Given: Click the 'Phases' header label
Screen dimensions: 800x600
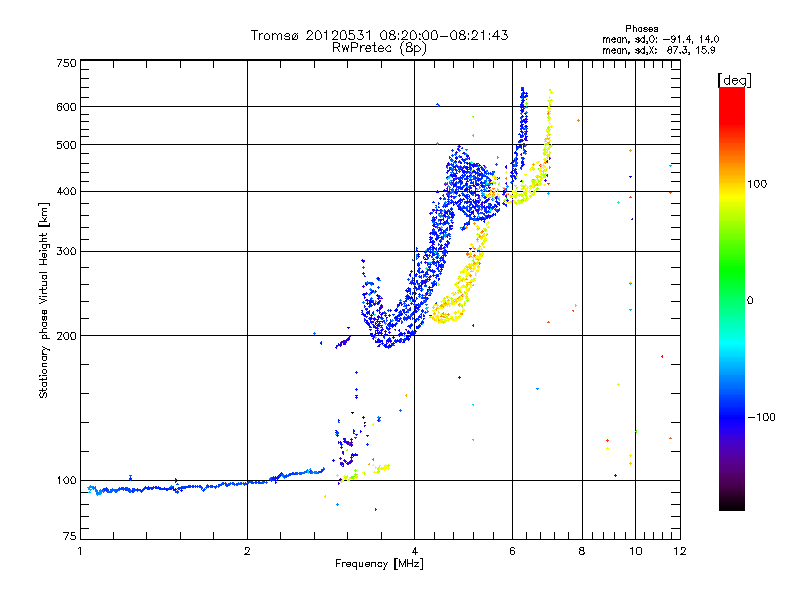Looking at the screenshot, I should (x=642, y=29).
